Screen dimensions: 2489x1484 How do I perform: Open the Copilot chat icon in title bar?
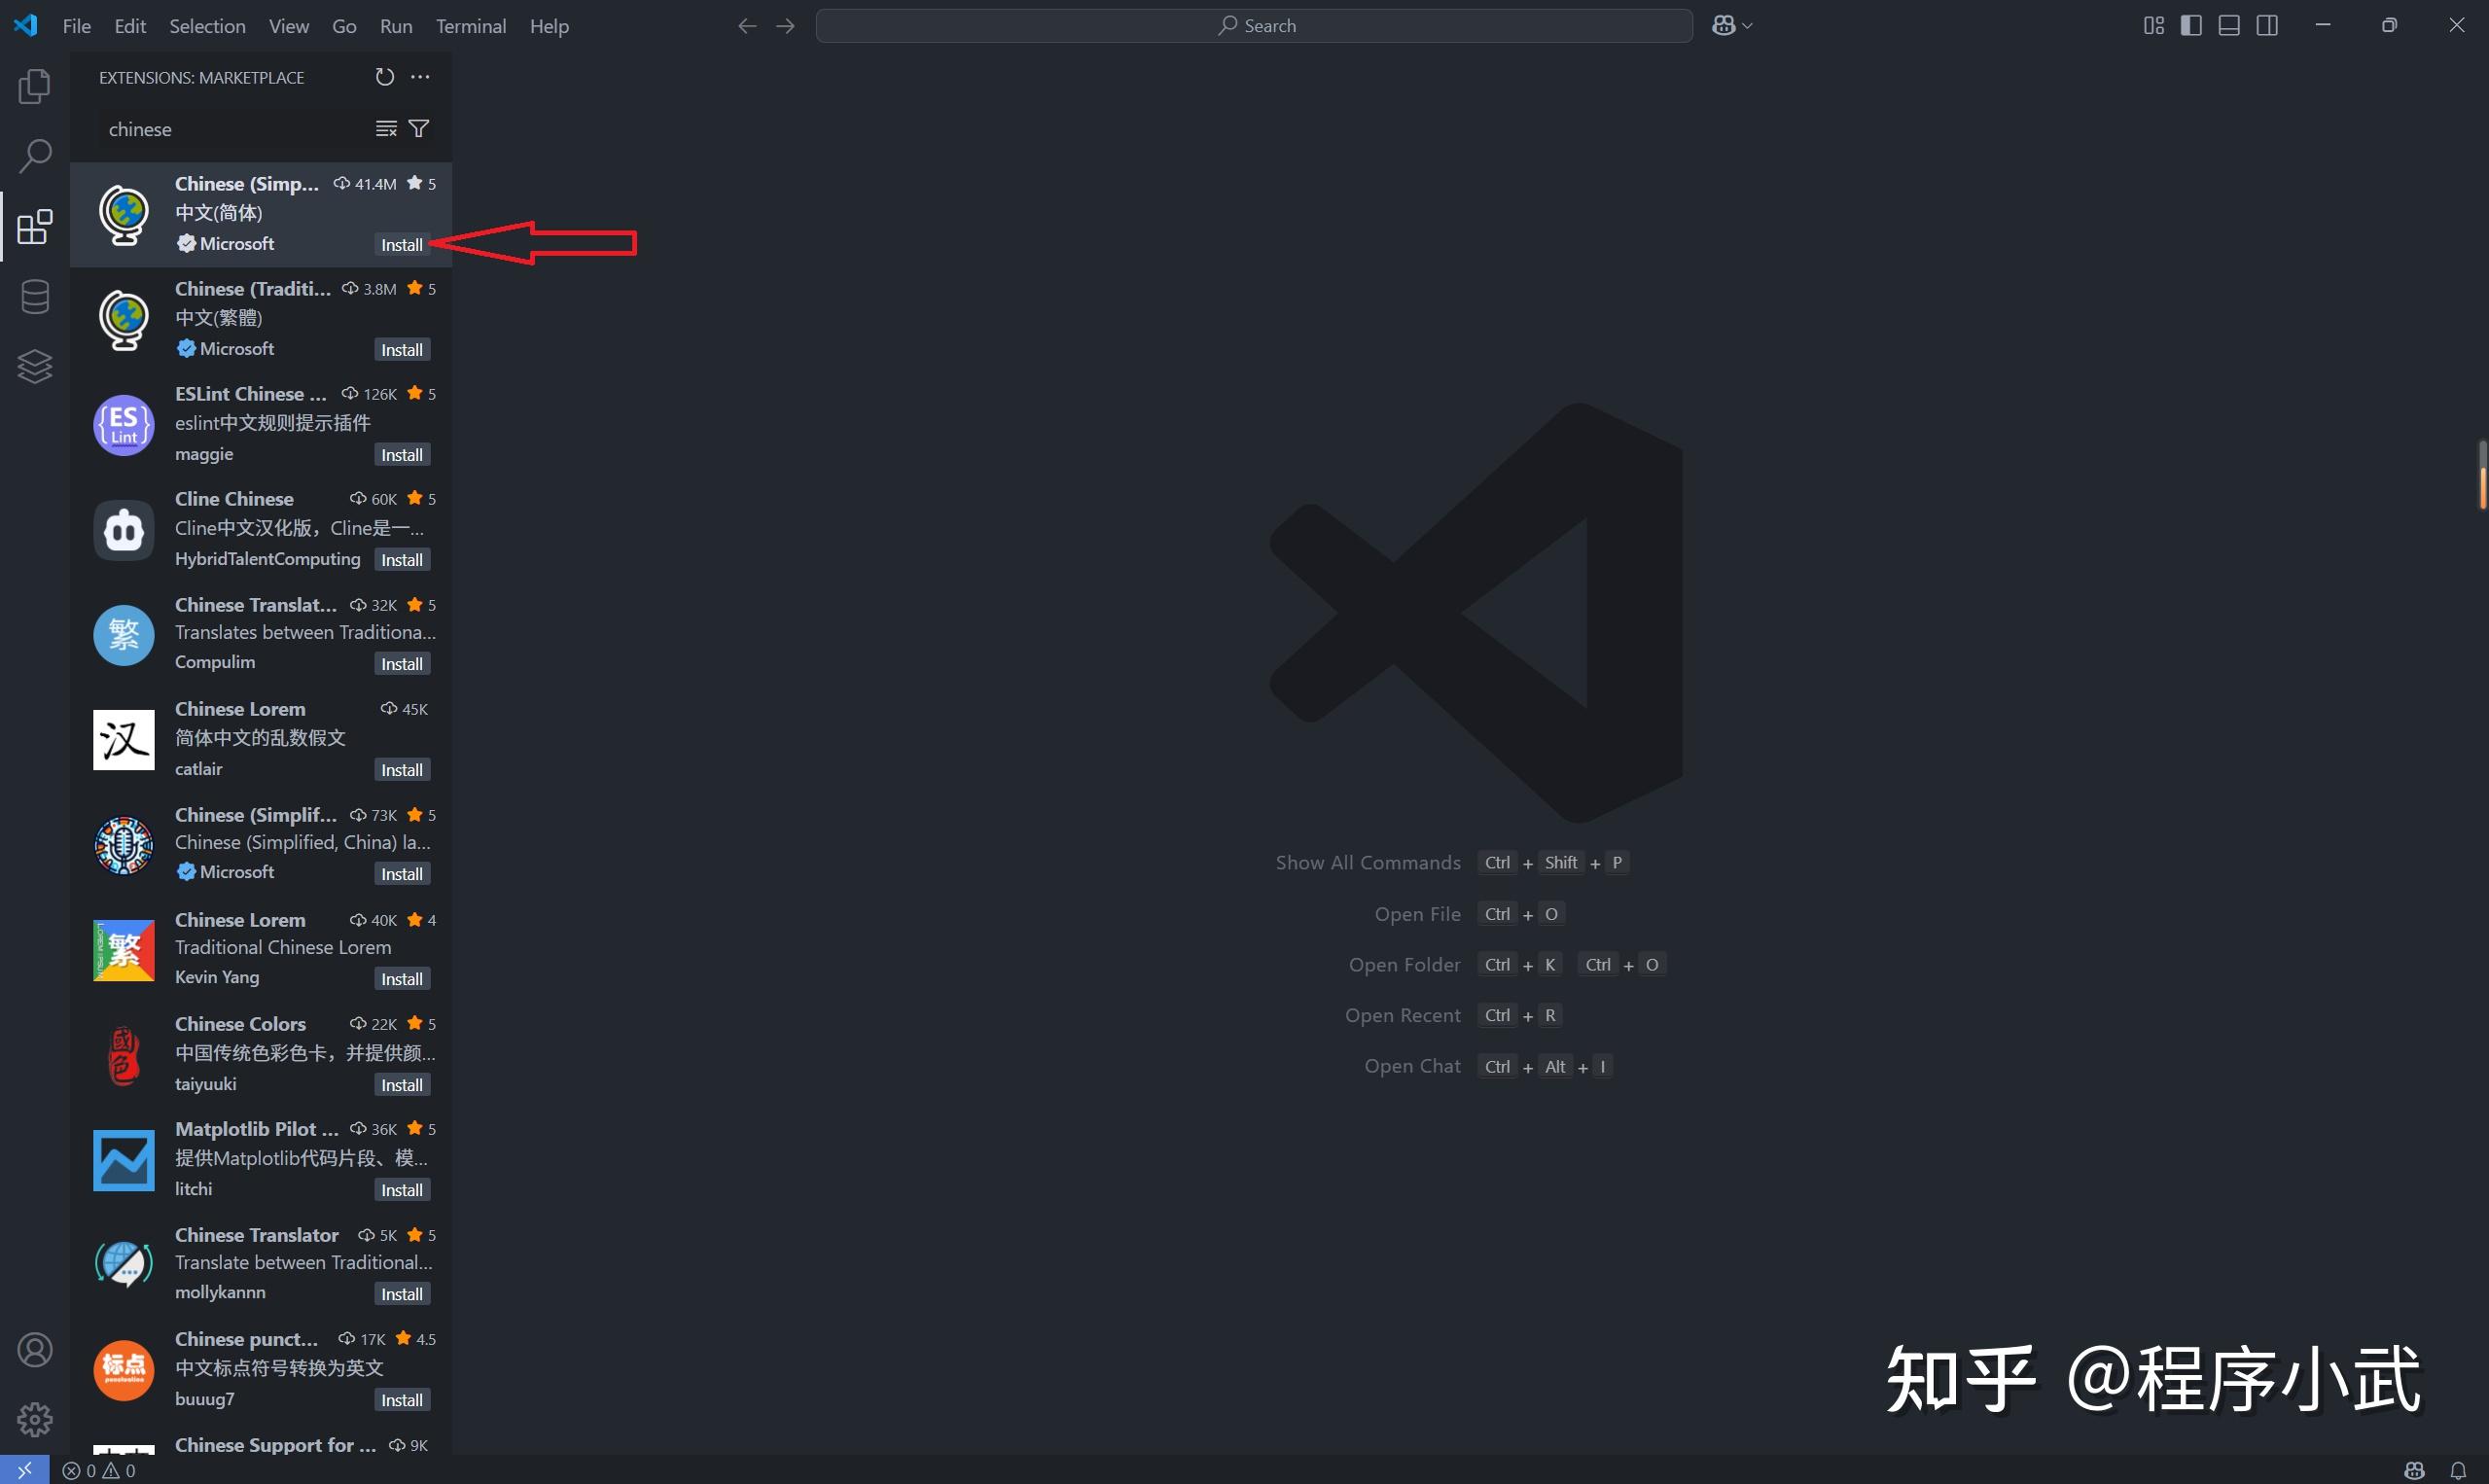pos(1723,26)
